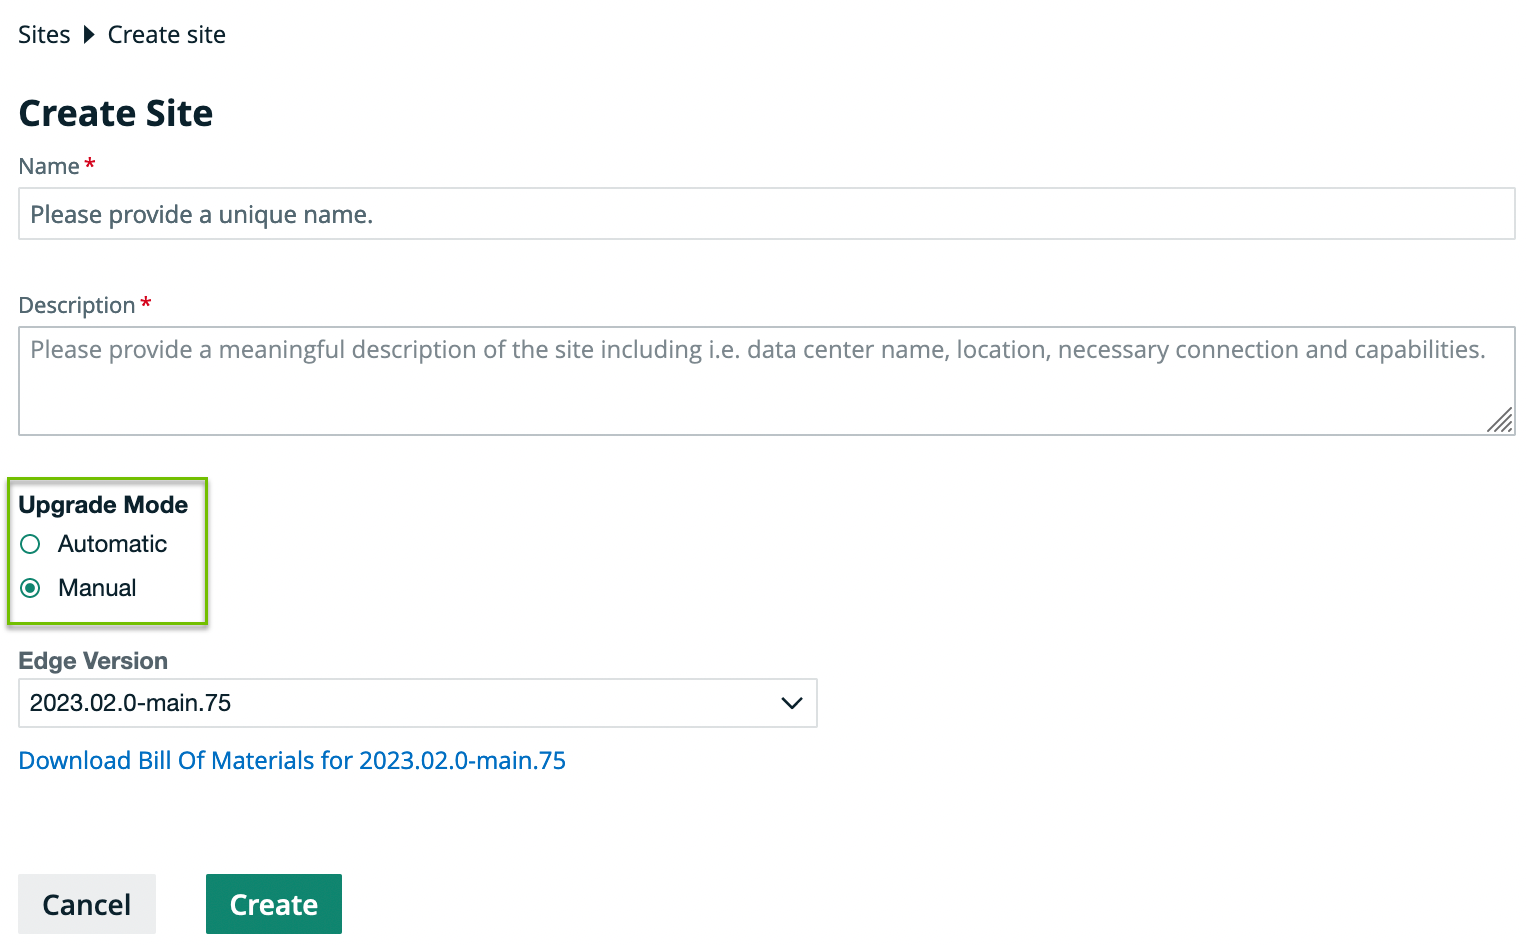This screenshot has width=1527, height=945.
Task: Click the Edge Version label
Action: coord(93,661)
